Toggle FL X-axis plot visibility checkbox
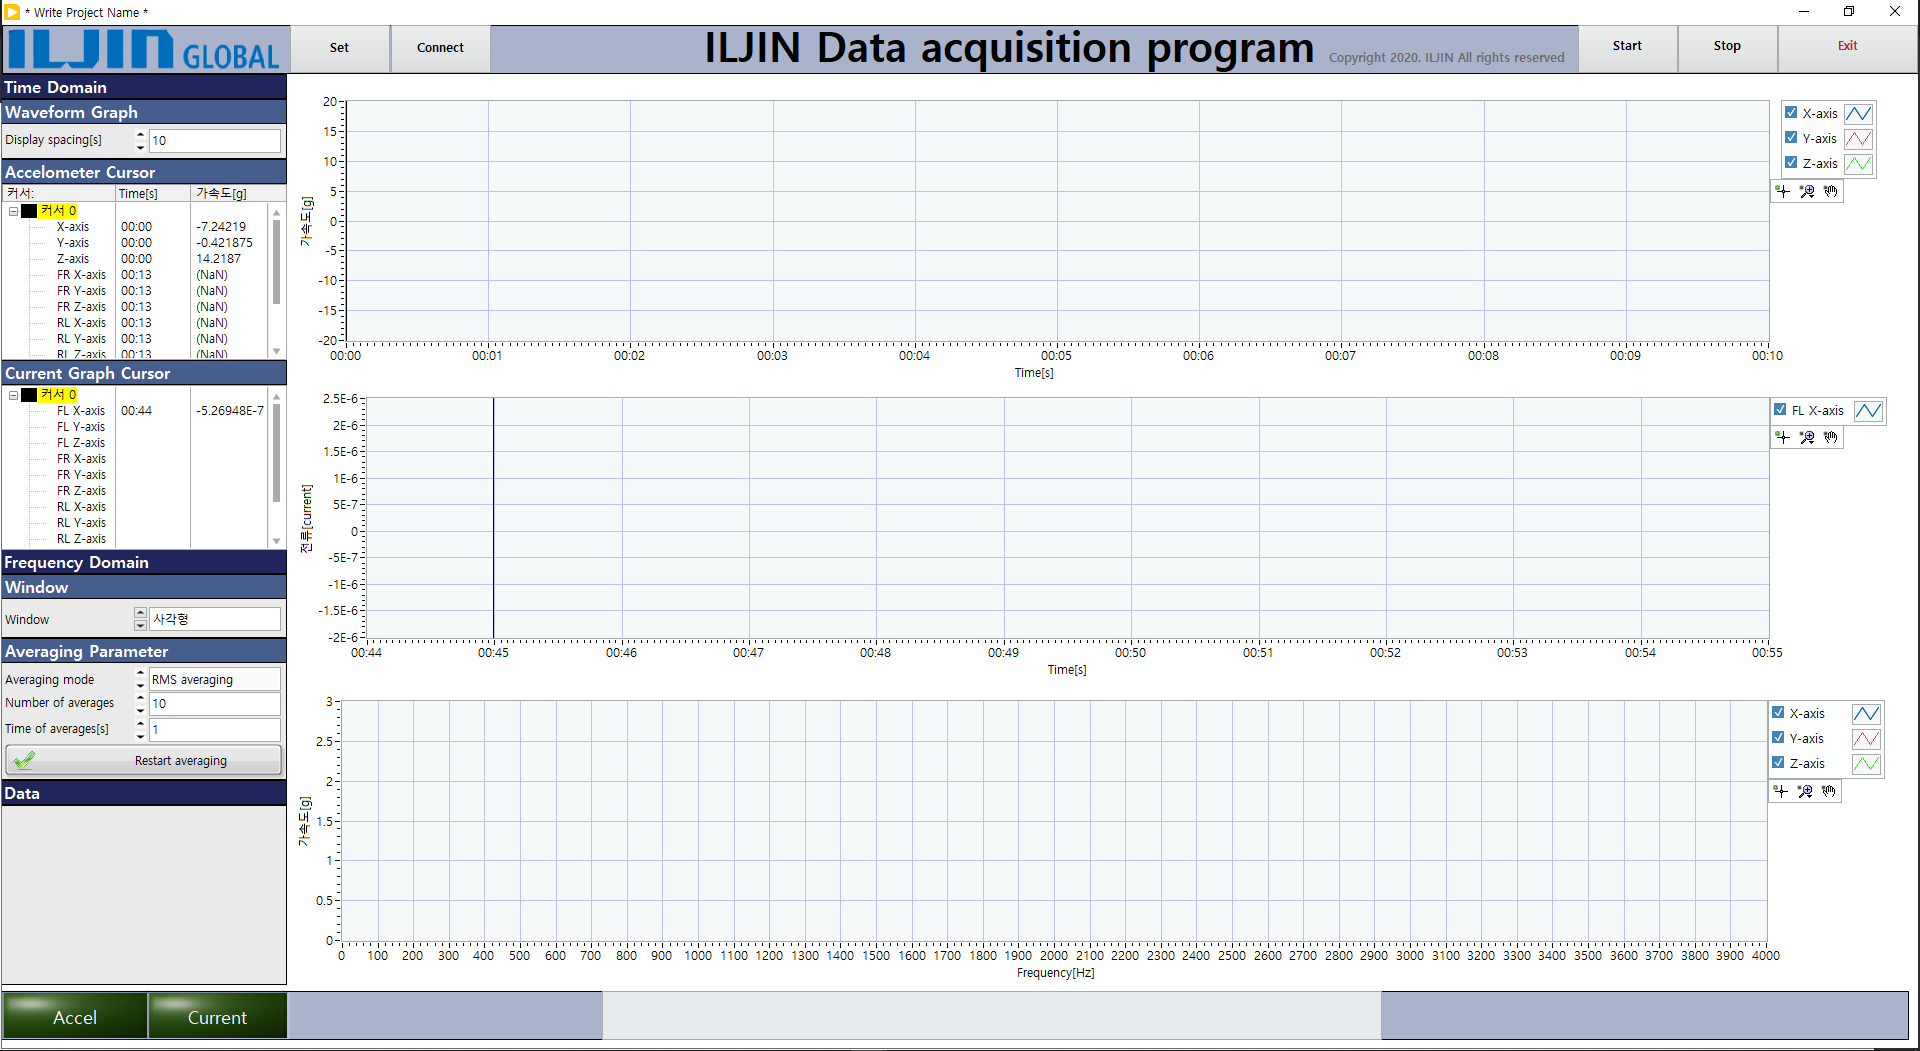The image size is (1920, 1051). tap(1780, 410)
